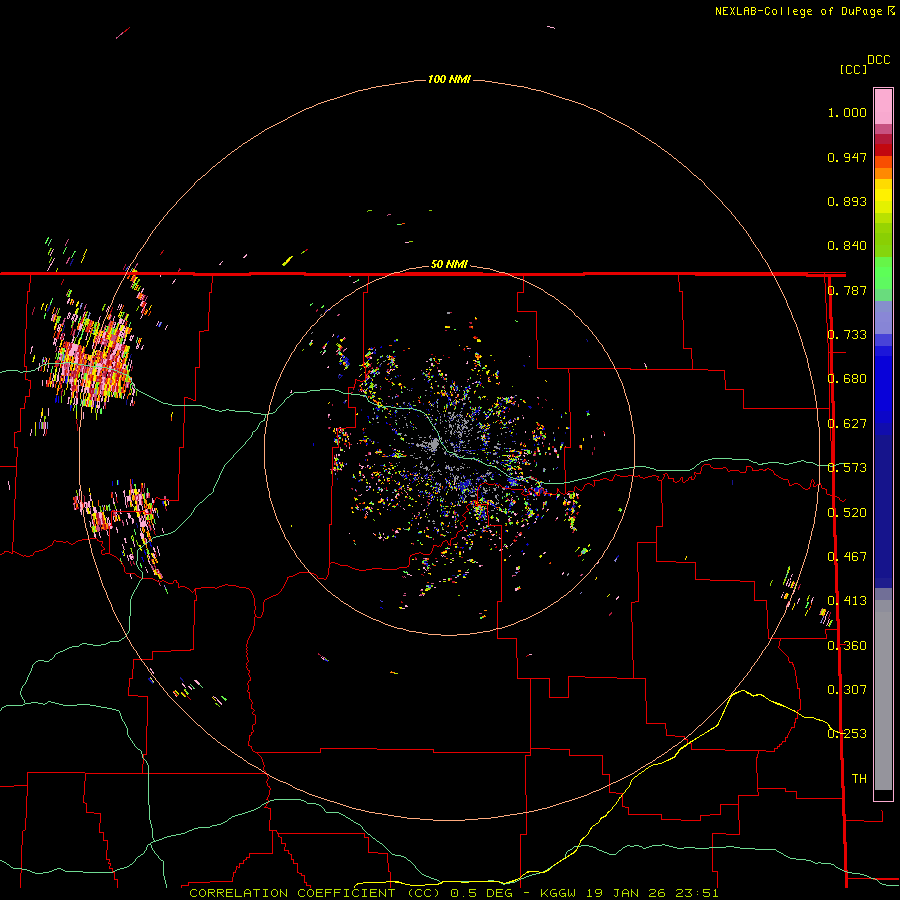Click the [CC] legend unit label

tap(853, 69)
